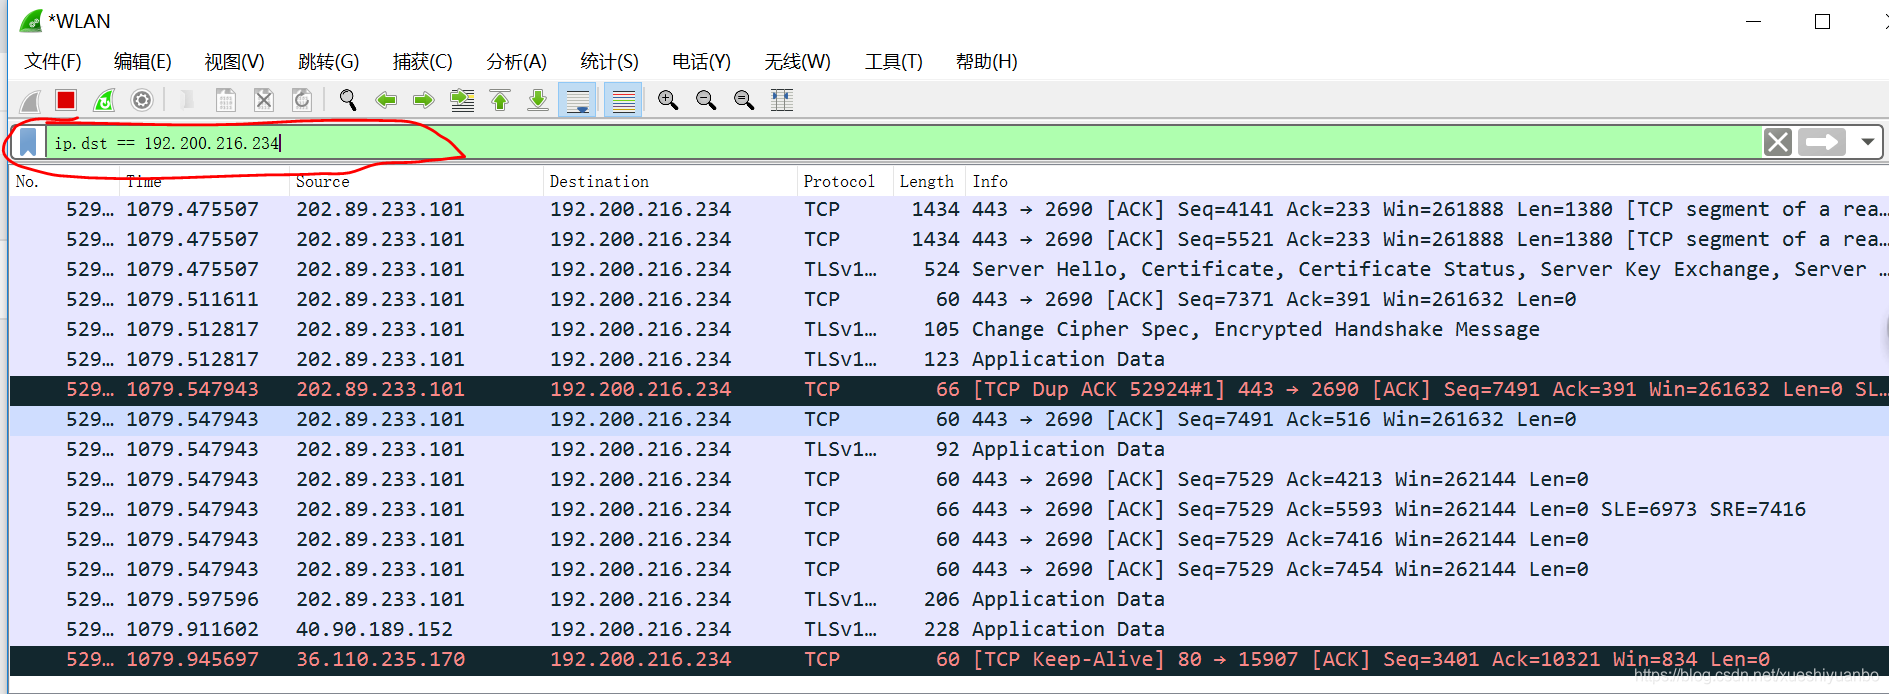The height and width of the screenshot is (694, 1889).
Task: Apply the display filter arrow button
Action: [x=1822, y=142]
